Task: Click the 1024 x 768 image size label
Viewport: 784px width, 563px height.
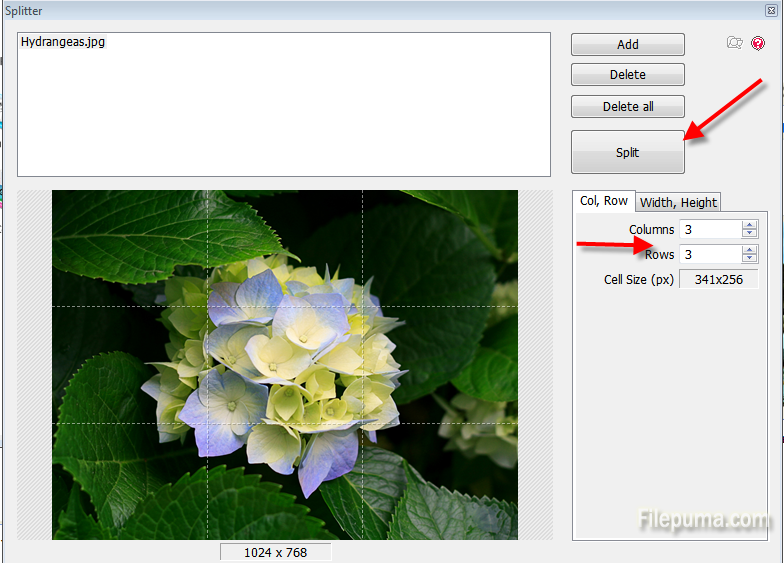Action: pyautogui.click(x=276, y=552)
